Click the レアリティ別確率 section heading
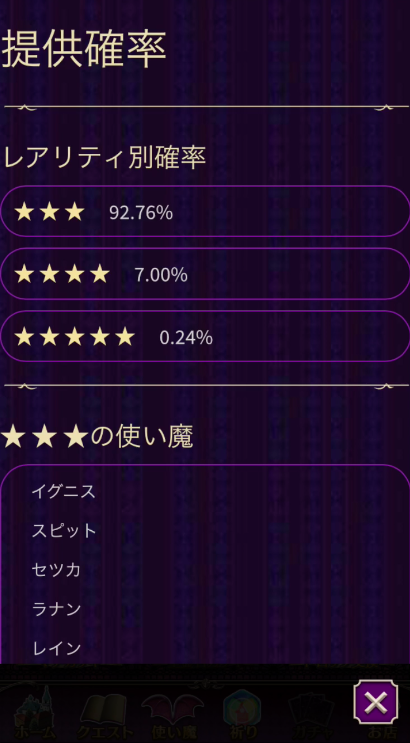The width and height of the screenshot is (410, 743). pos(104,157)
